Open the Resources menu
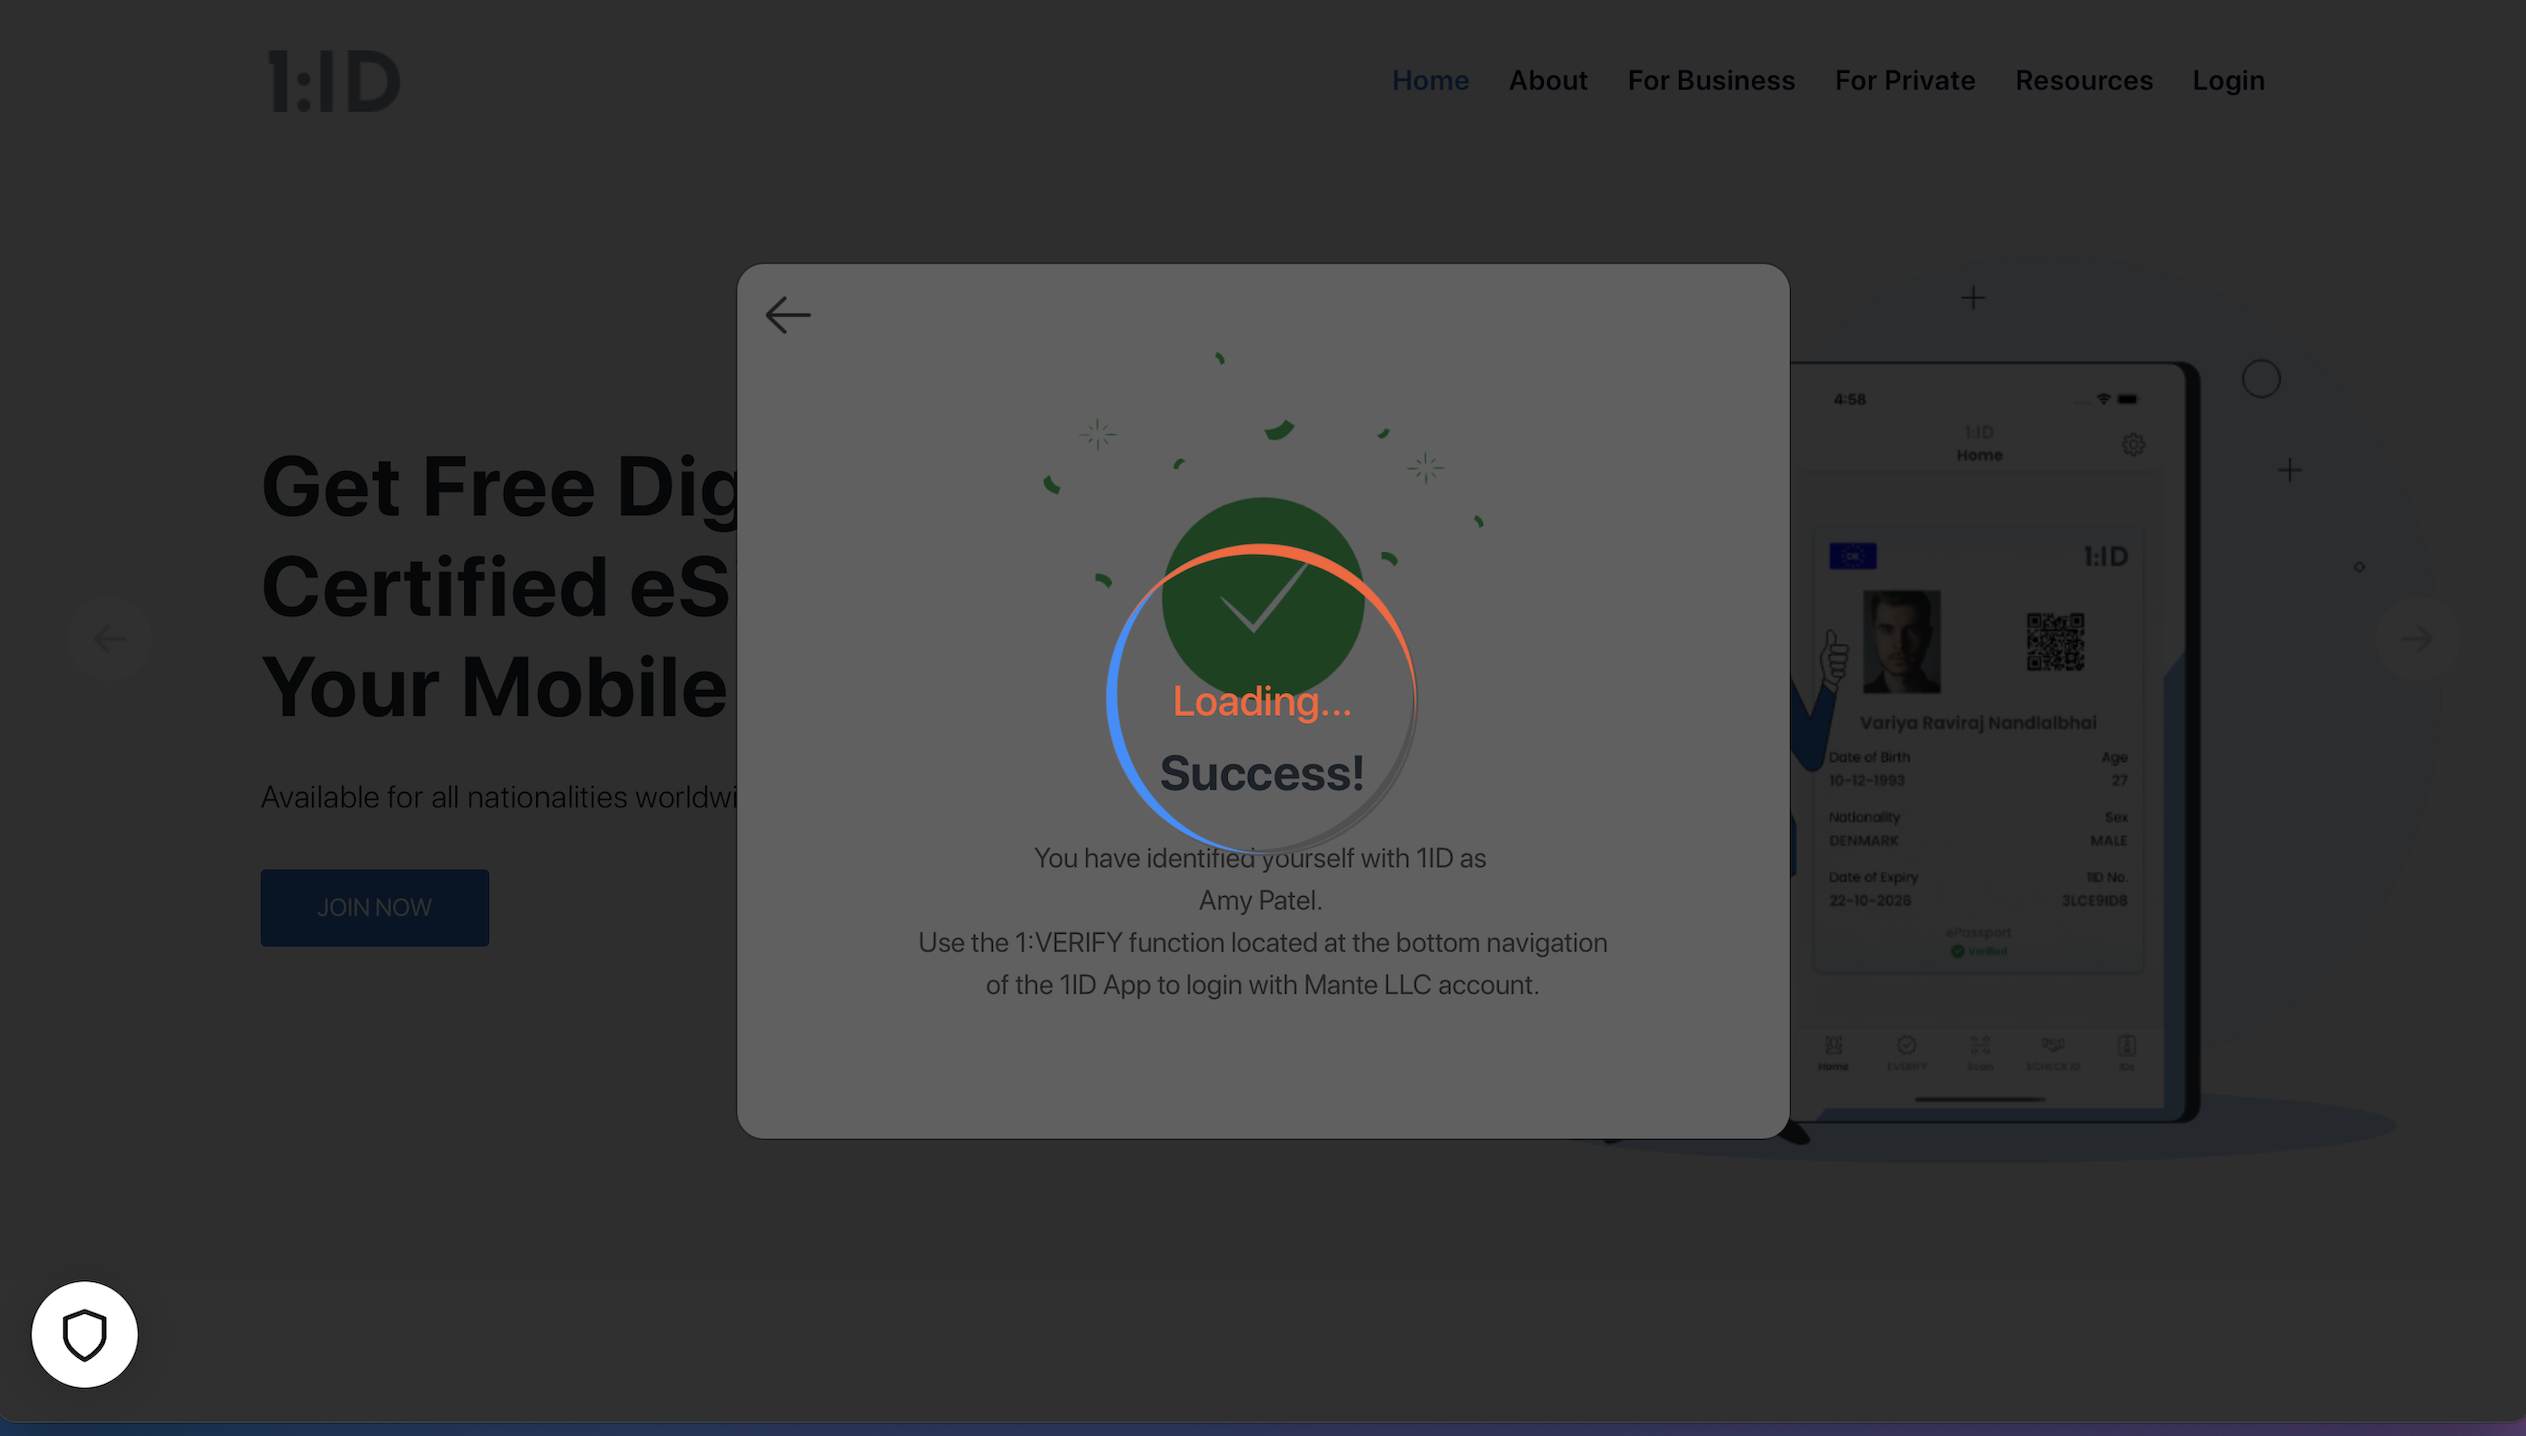Image resolution: width=2526 pixels, height=1436 pixels. (x=2083, y=80)
